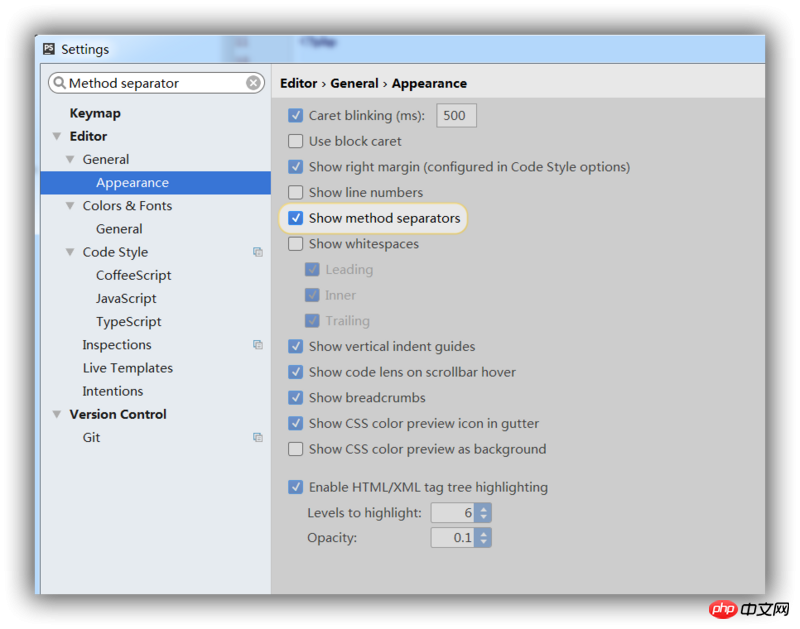Screen dimensions: 800x629
Task: Click the Code Style tree label
Action: coord(115,252)
